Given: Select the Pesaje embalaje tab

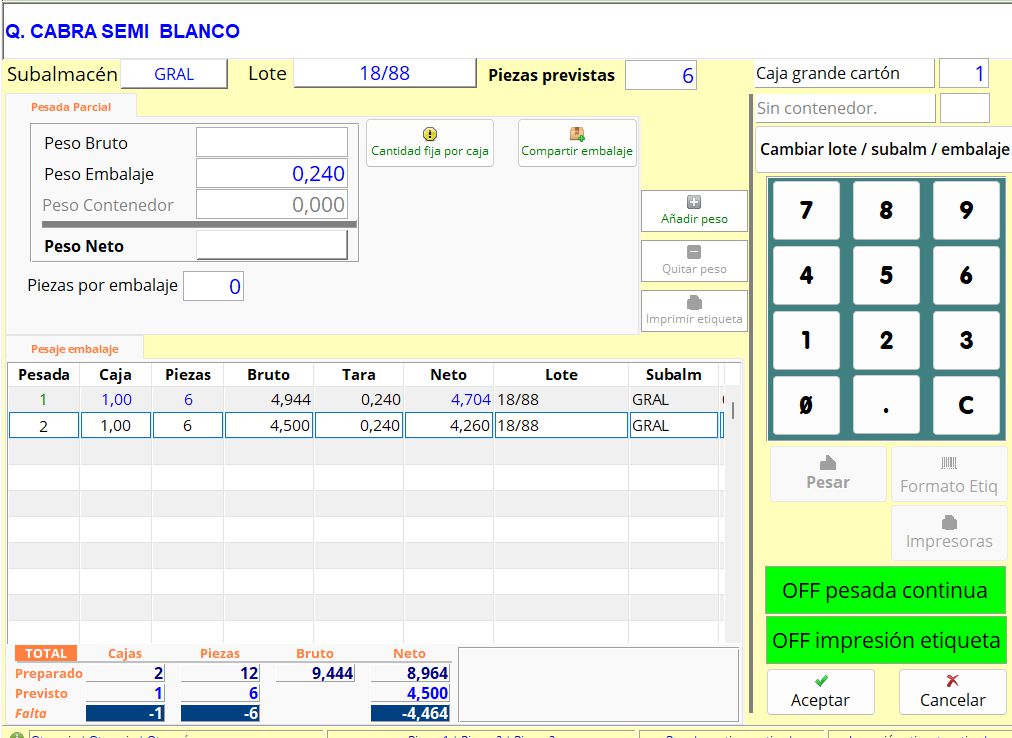Looking at the screenshot, I should click(x=75, y=349).
